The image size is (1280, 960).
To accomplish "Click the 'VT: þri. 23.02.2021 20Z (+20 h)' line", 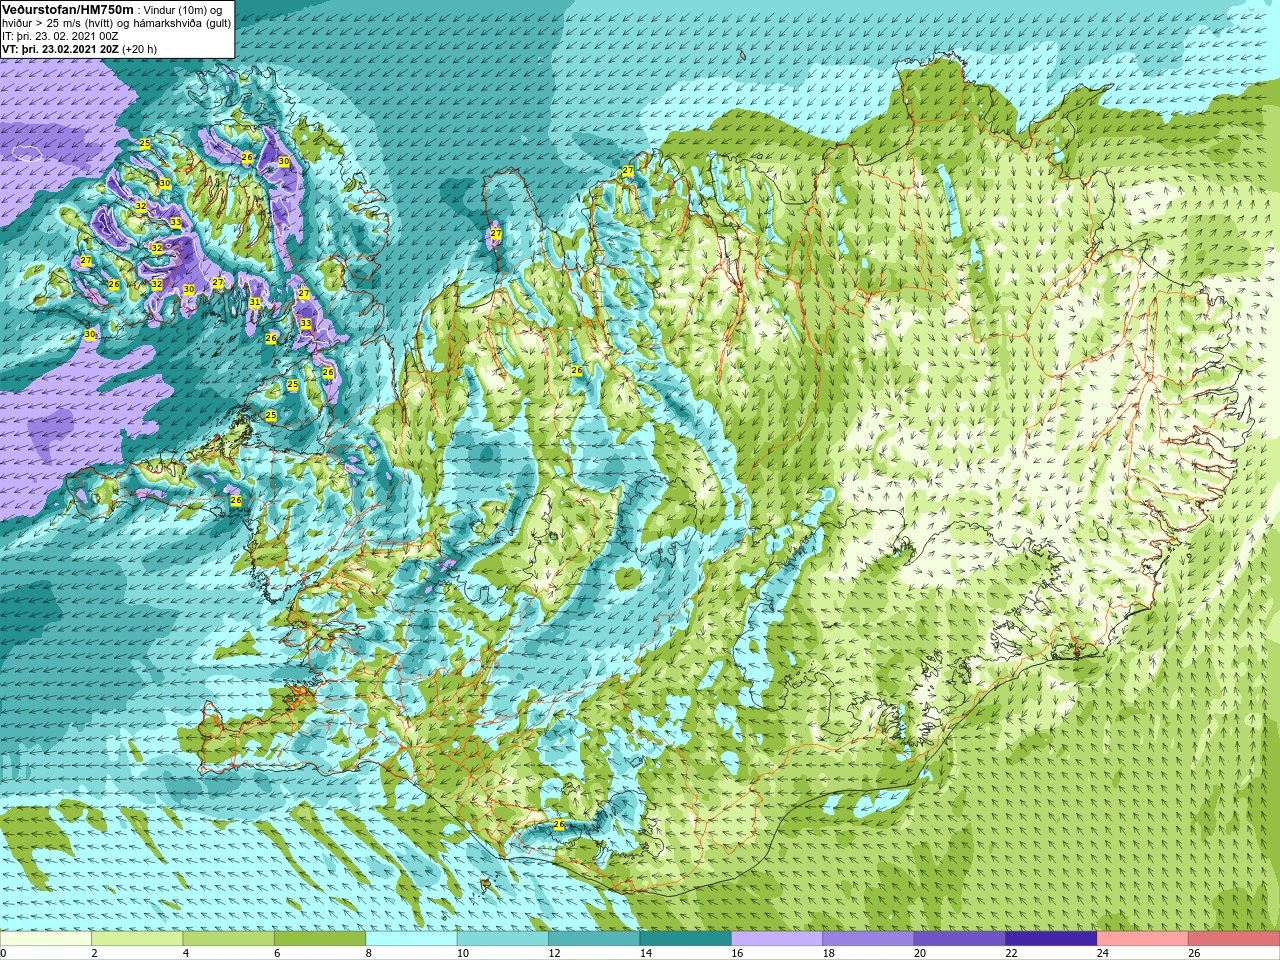I will [79, 48].
